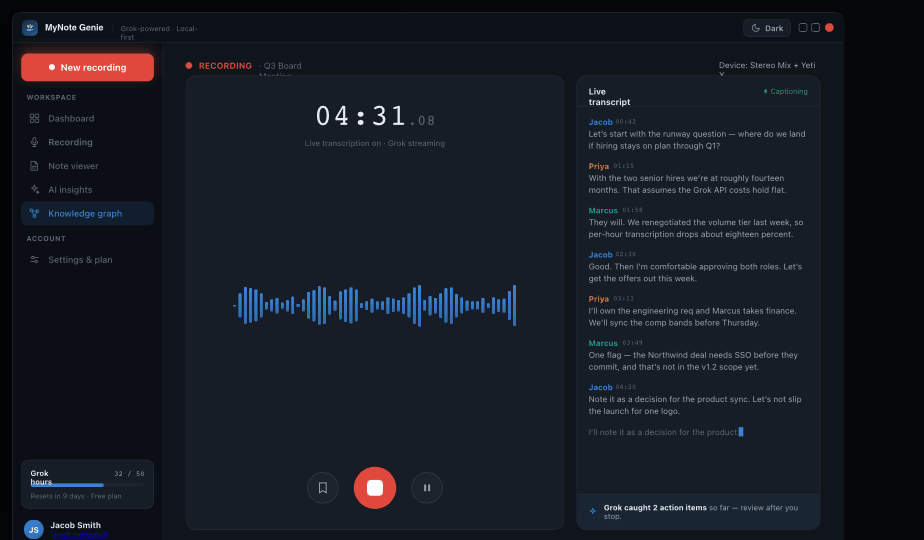Click the JS user avatar
The image size is (924, 540).
coord(34,529)
